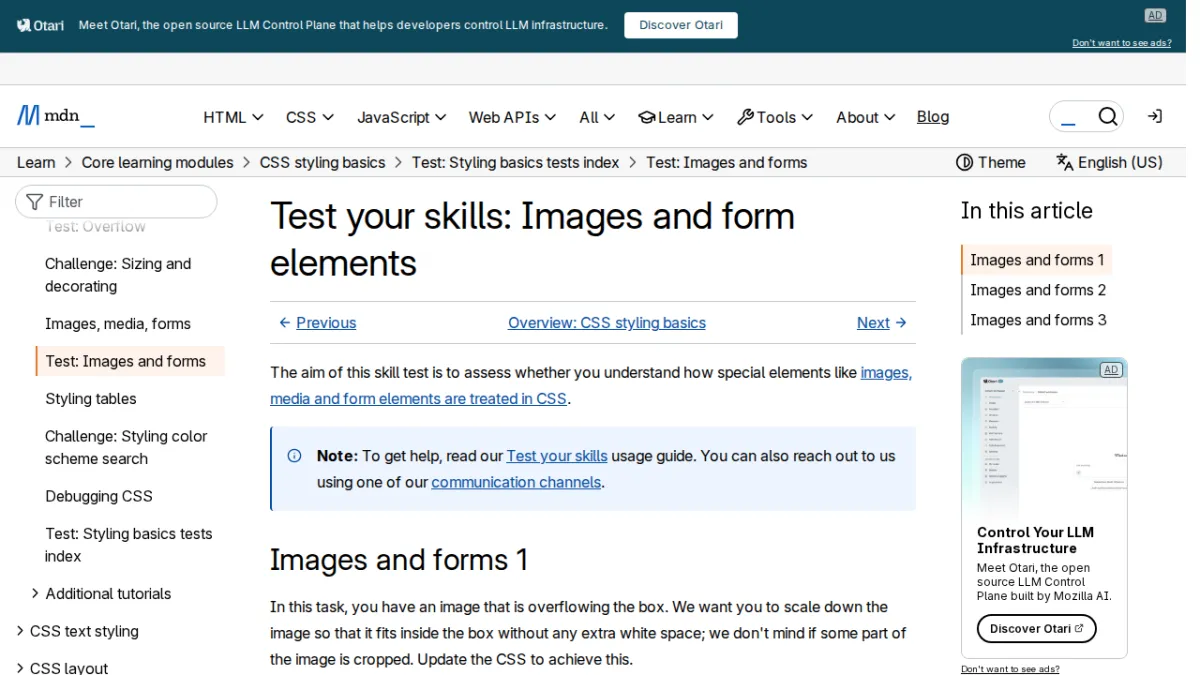
Task: Click the Otari ad screenshot thumbnail
Action: pos(1044,437)
